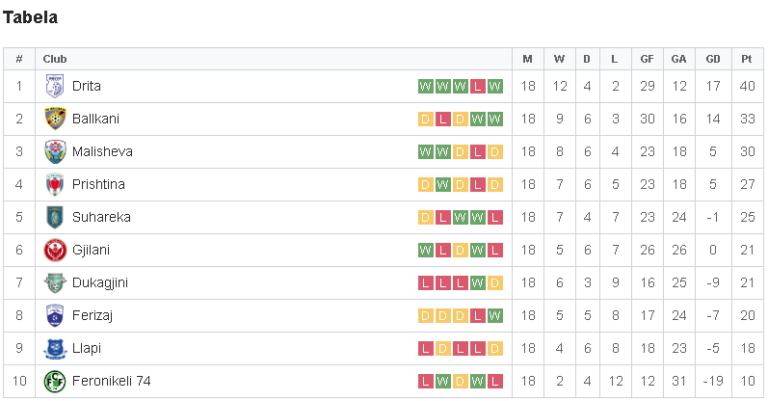
Task: Click the Ferizaj club crest icon
Action: [x=55, y=316]
